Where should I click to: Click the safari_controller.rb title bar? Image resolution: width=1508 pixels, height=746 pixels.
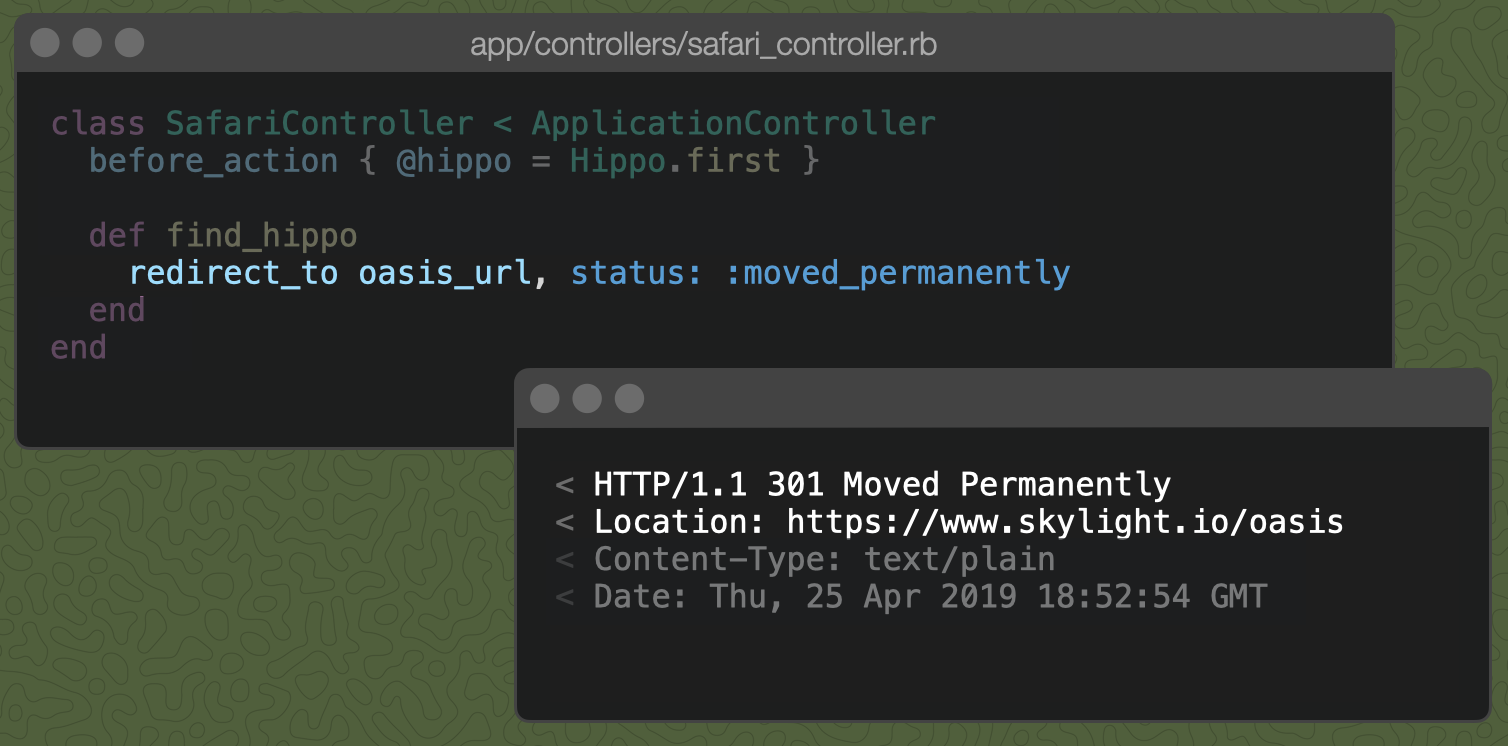pos(705,43)
